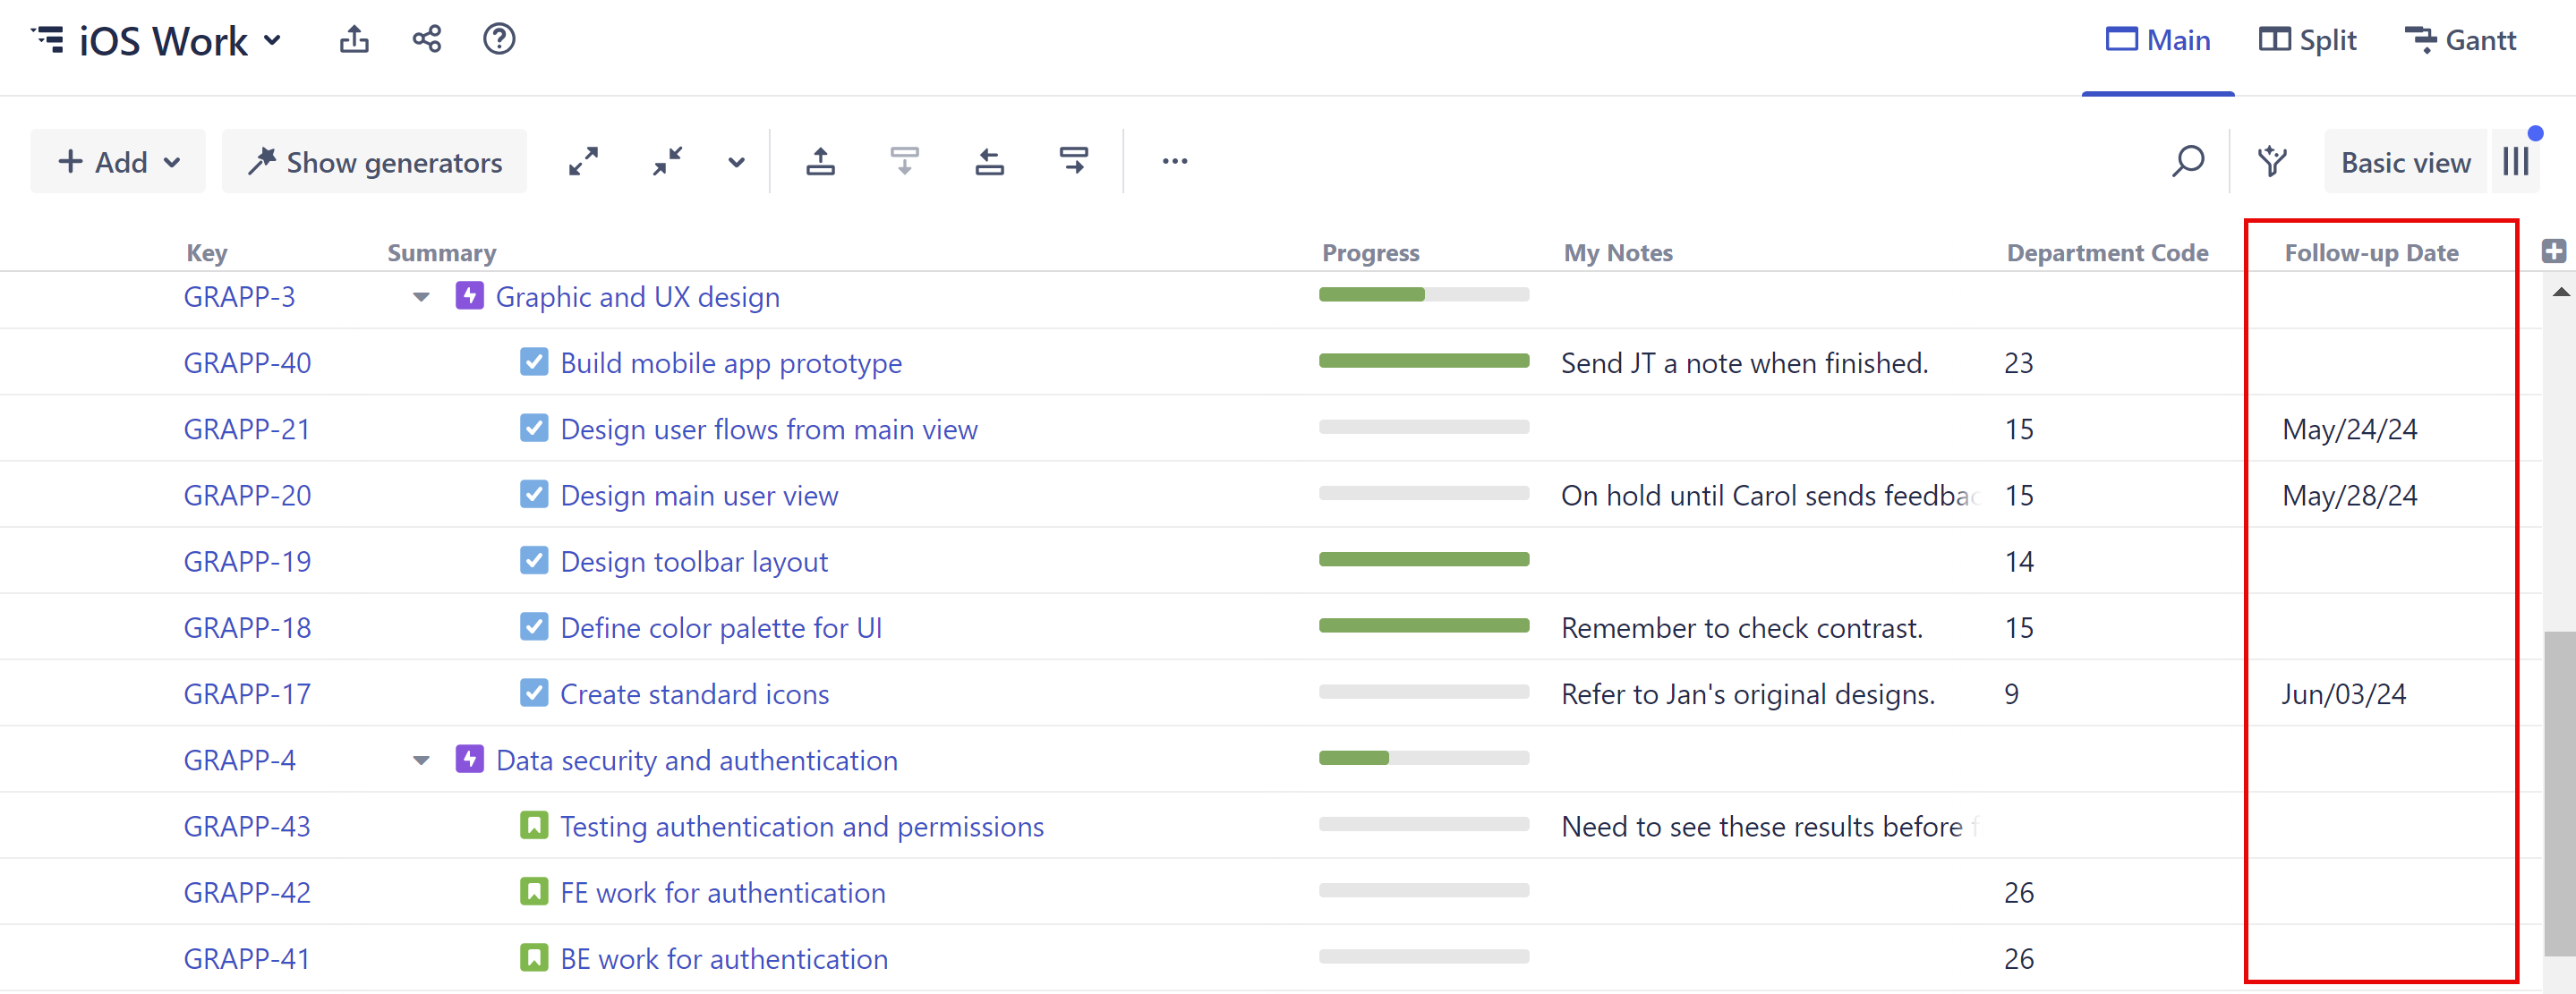Open the GRAPP-17 issue link
Viewport: 2576px width, 994px height.
click(247, 693)
